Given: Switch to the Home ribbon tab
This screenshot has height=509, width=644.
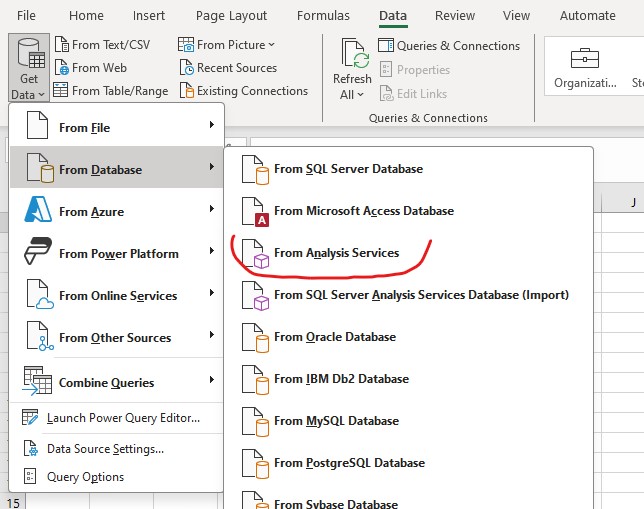Looking at the screenshot, I should pos(86,16).
